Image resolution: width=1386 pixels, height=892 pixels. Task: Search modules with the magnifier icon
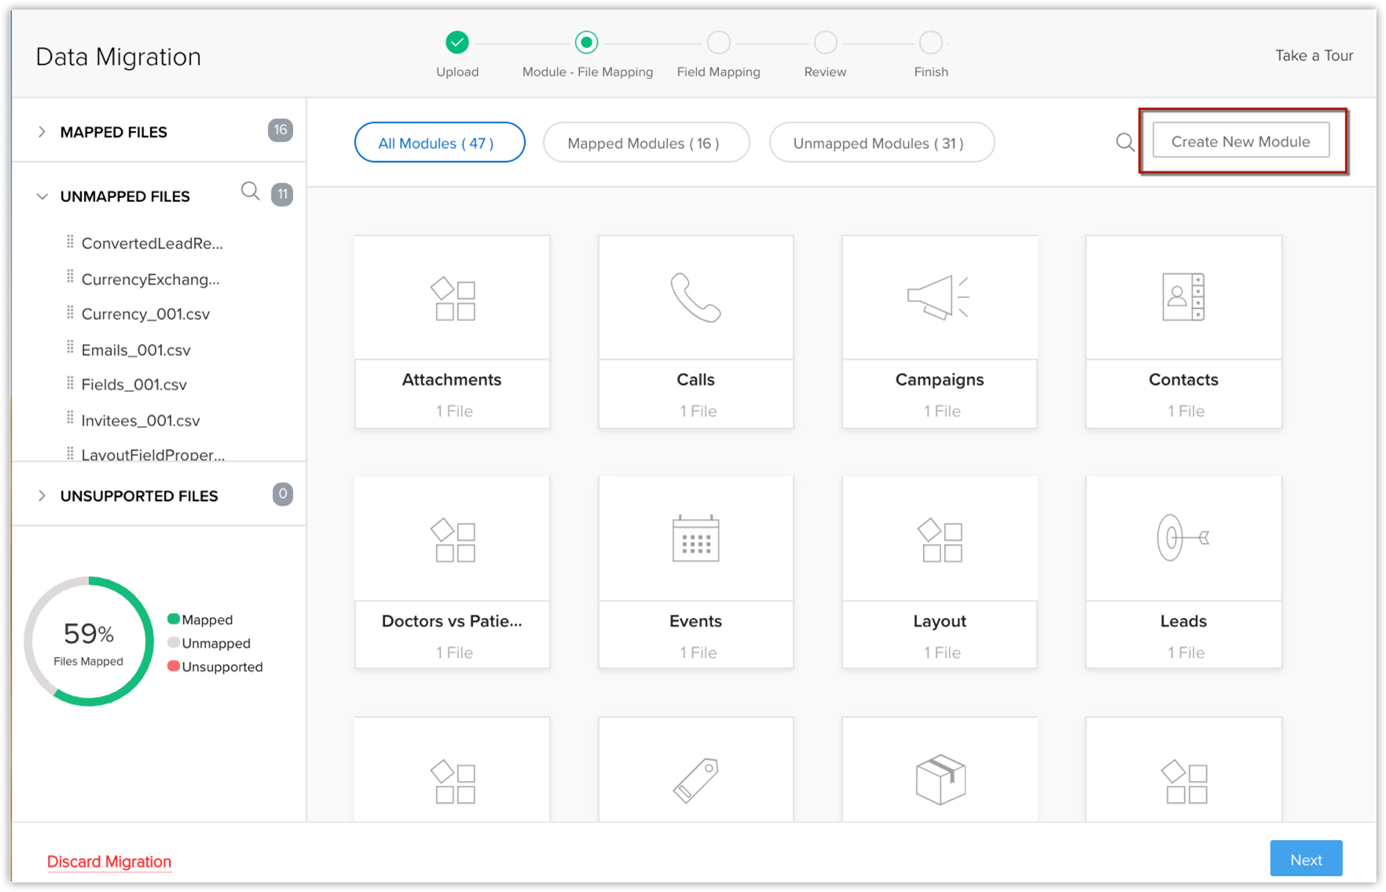(1125, 143)
